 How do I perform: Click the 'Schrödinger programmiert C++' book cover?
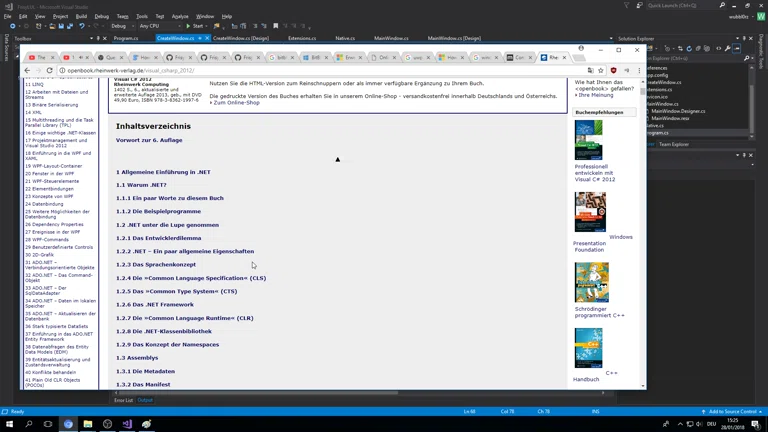(x=592, y=282)
